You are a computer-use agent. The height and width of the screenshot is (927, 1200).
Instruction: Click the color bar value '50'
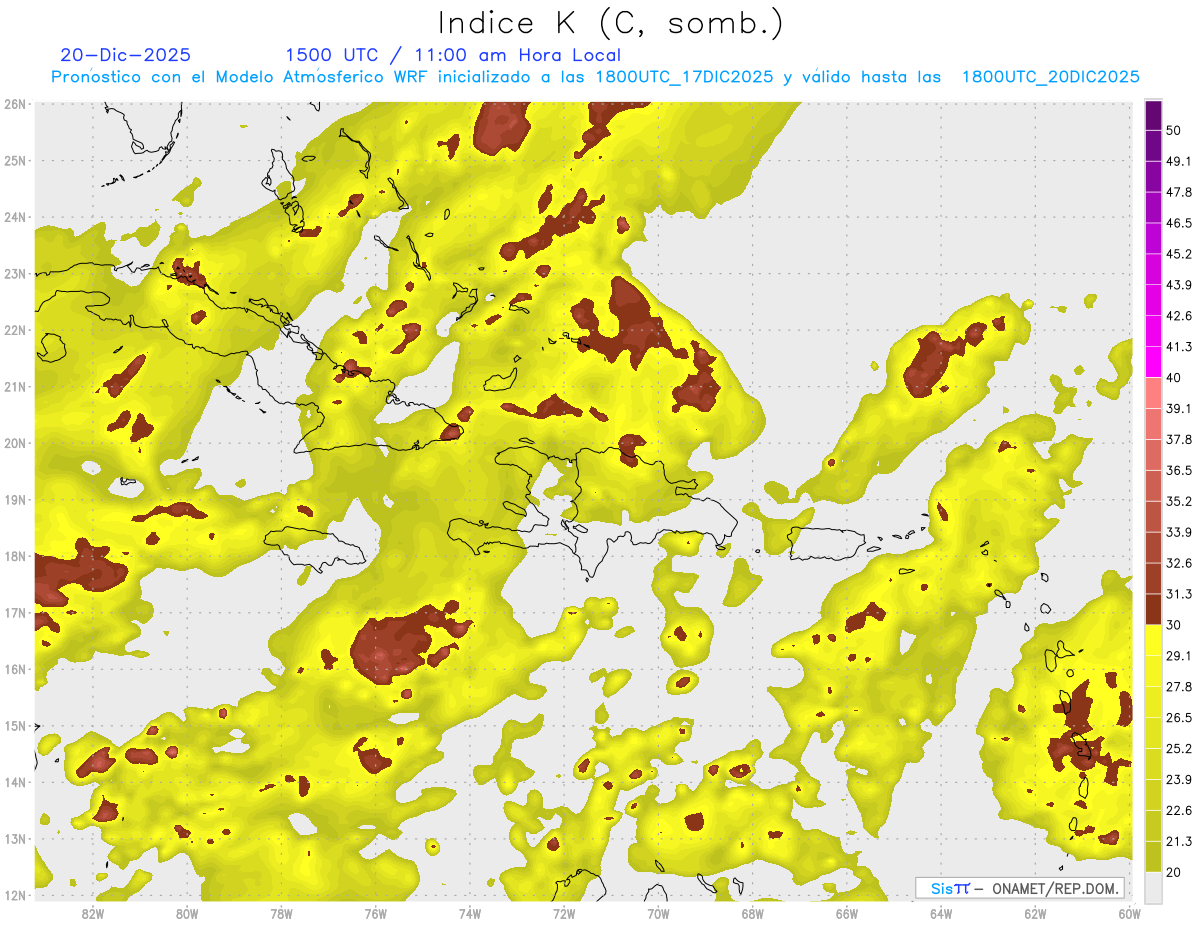click(x=1173, y=130)
